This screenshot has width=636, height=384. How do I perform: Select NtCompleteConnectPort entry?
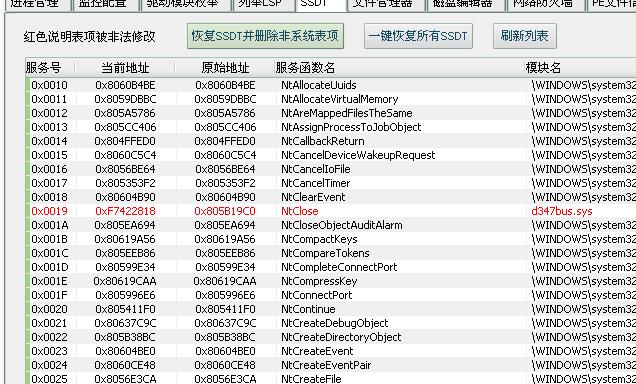[339, 267]
